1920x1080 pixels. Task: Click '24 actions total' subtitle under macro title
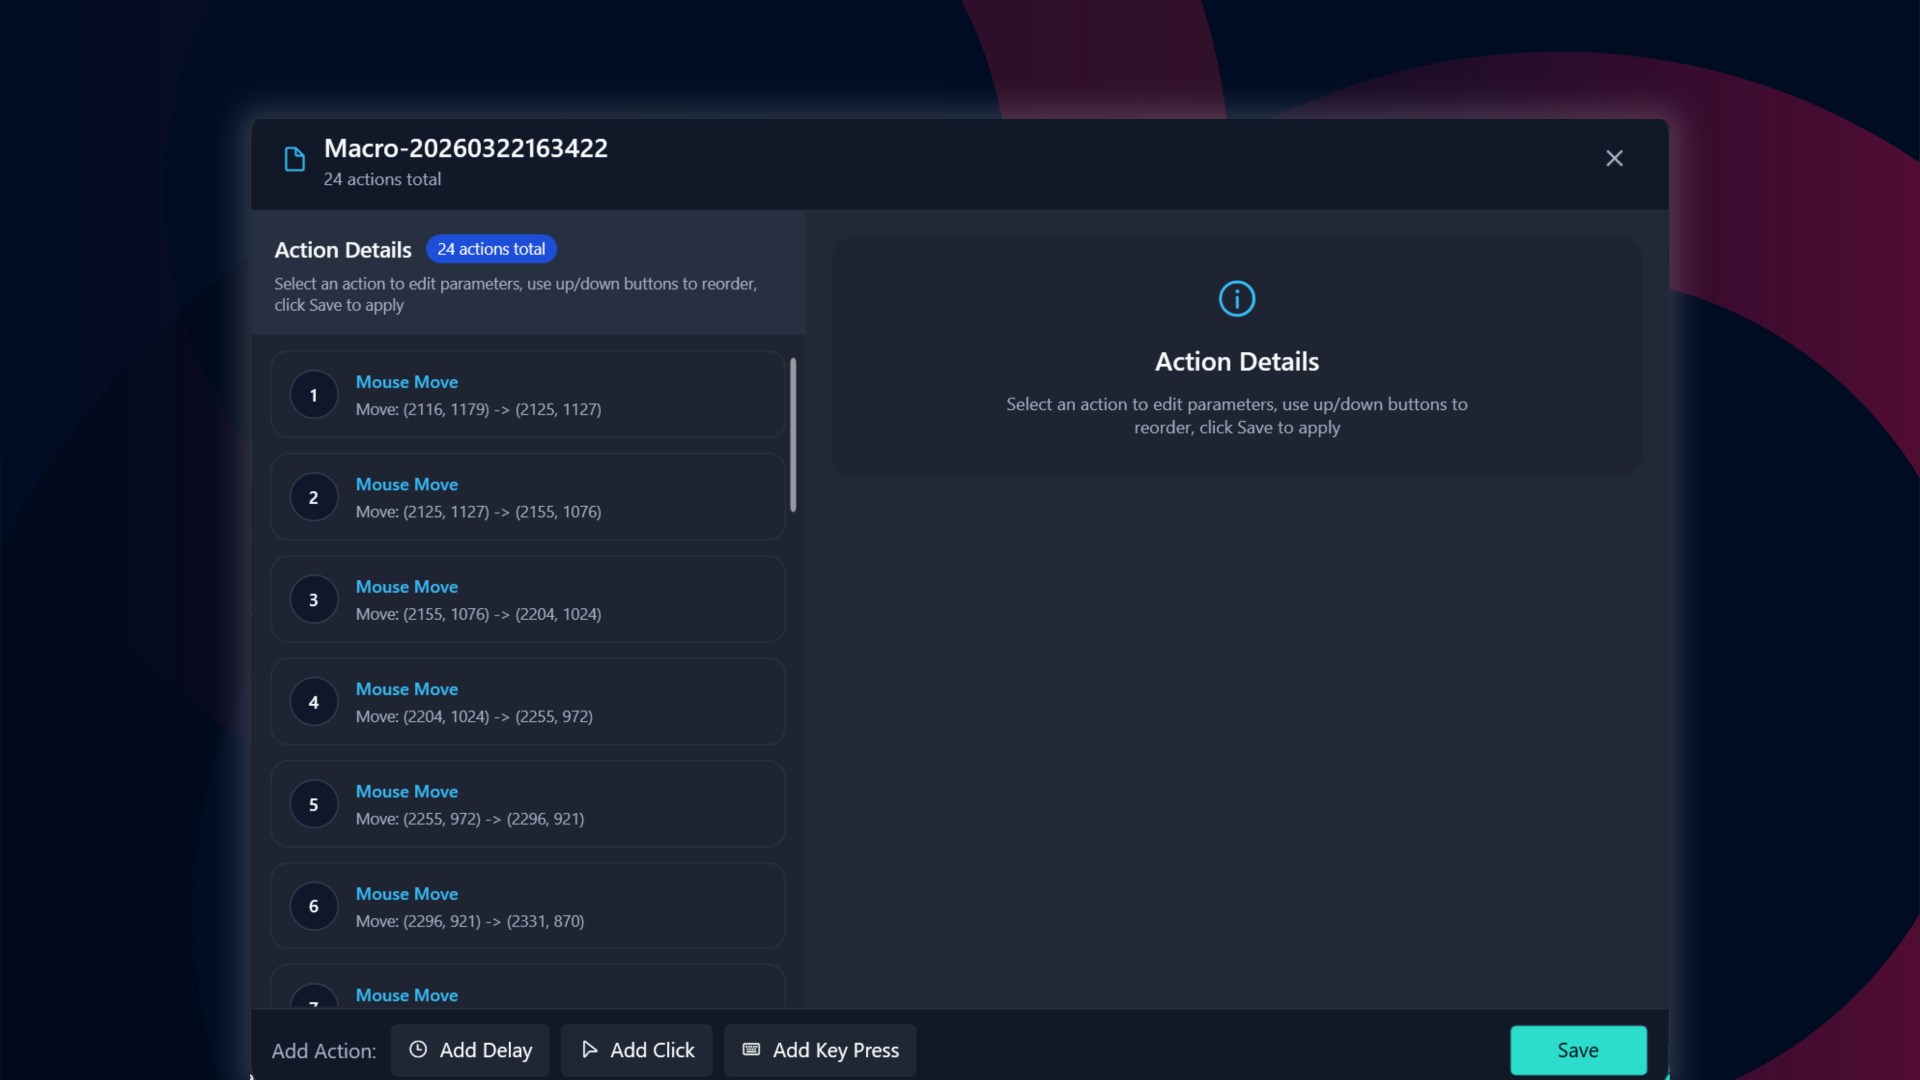pyautogui.click(x=382, y=179)
